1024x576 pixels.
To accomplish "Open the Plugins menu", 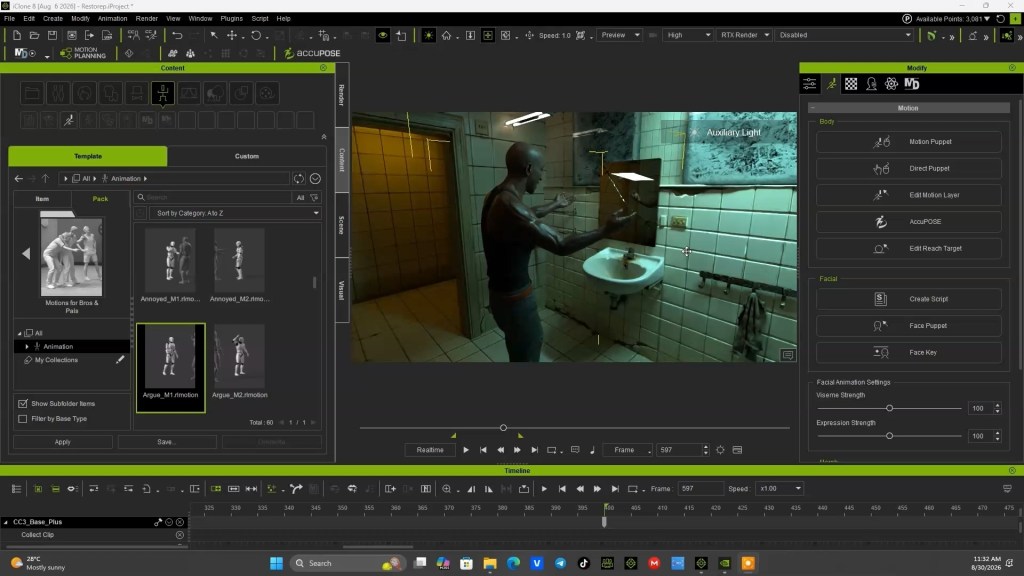I will (231, 18).
